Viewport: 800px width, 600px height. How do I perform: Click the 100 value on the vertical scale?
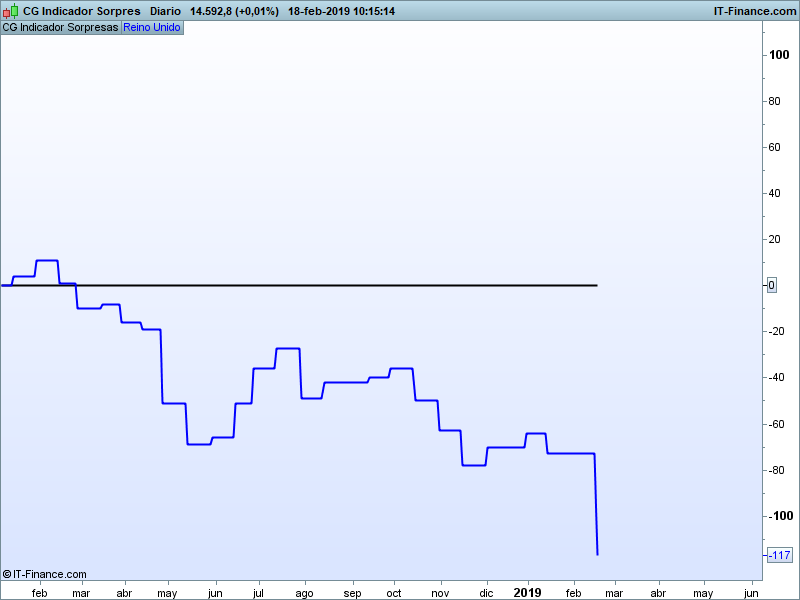[x=779, y=55]
